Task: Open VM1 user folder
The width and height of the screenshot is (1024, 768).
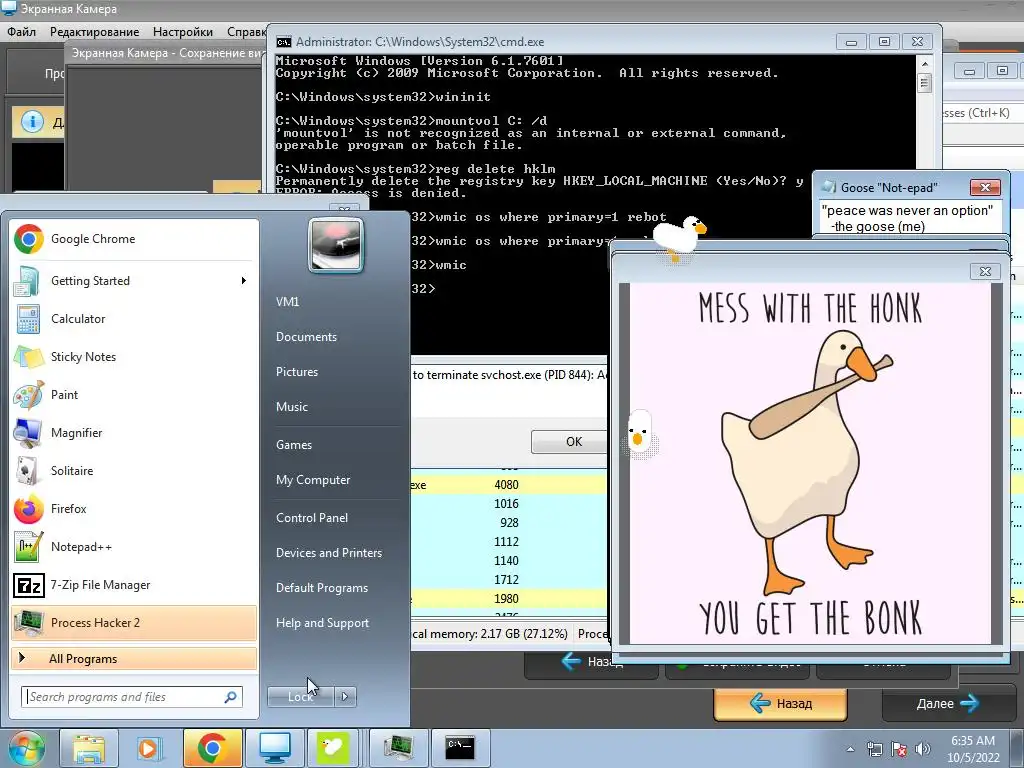Action: (x=287, y=302)
